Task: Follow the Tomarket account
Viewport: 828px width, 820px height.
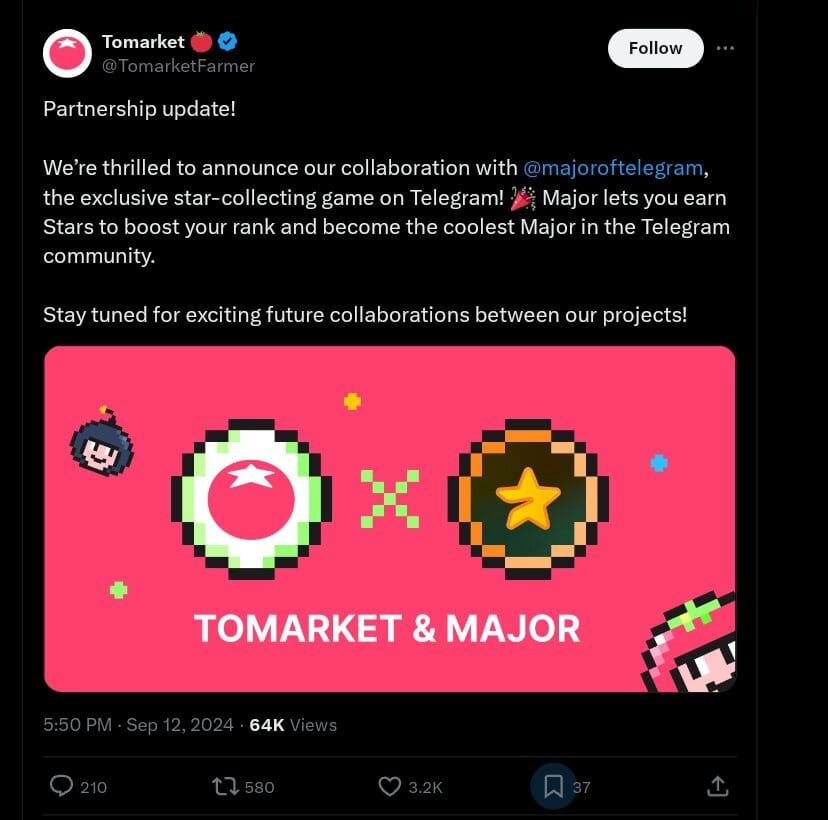Action: point(655,48)
